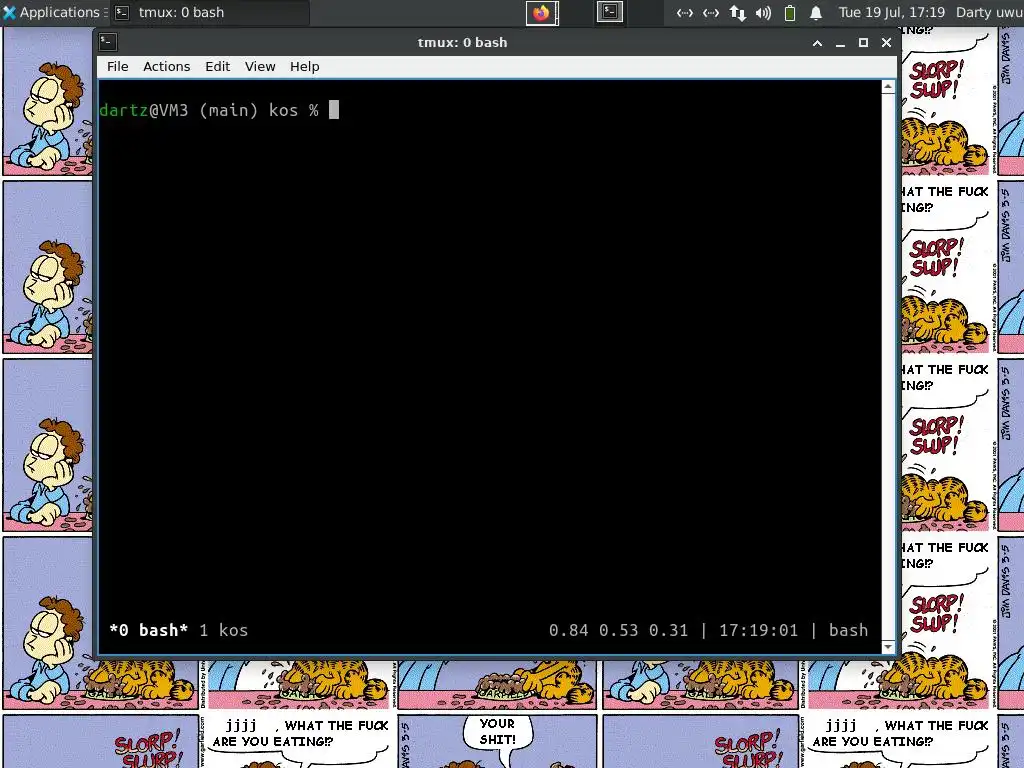
Task: Click the '(main)' branch text in prompt
Action: tap(229, 110)
